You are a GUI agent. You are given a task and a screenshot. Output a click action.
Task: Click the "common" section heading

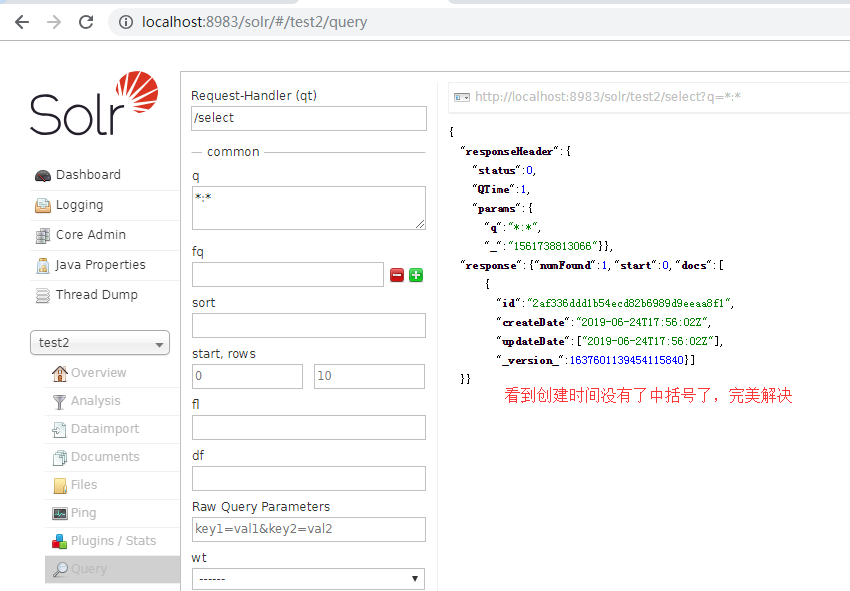point(233,152)
